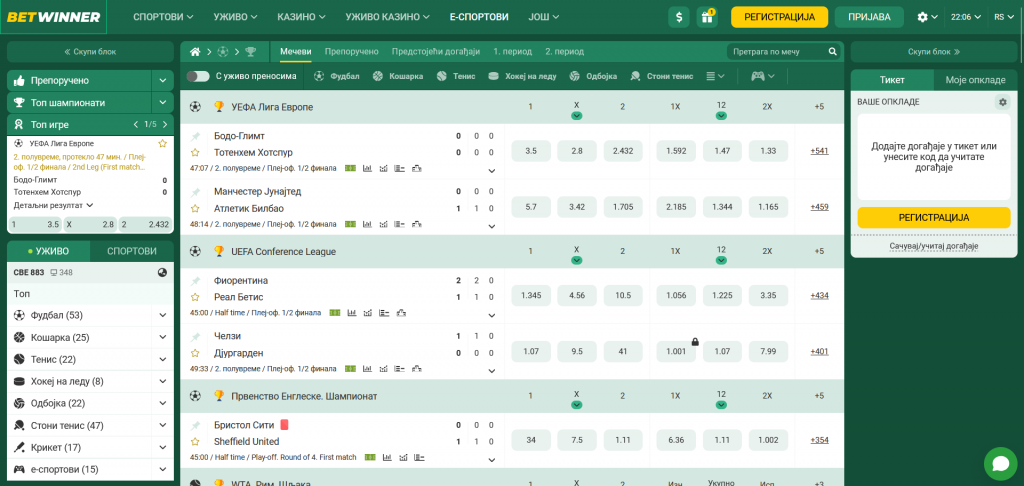Image resolution: width=1024 pixels, height=486 pixels.
Task: Favorite the Реал Бетис match star
Action: tap(195, 297)
